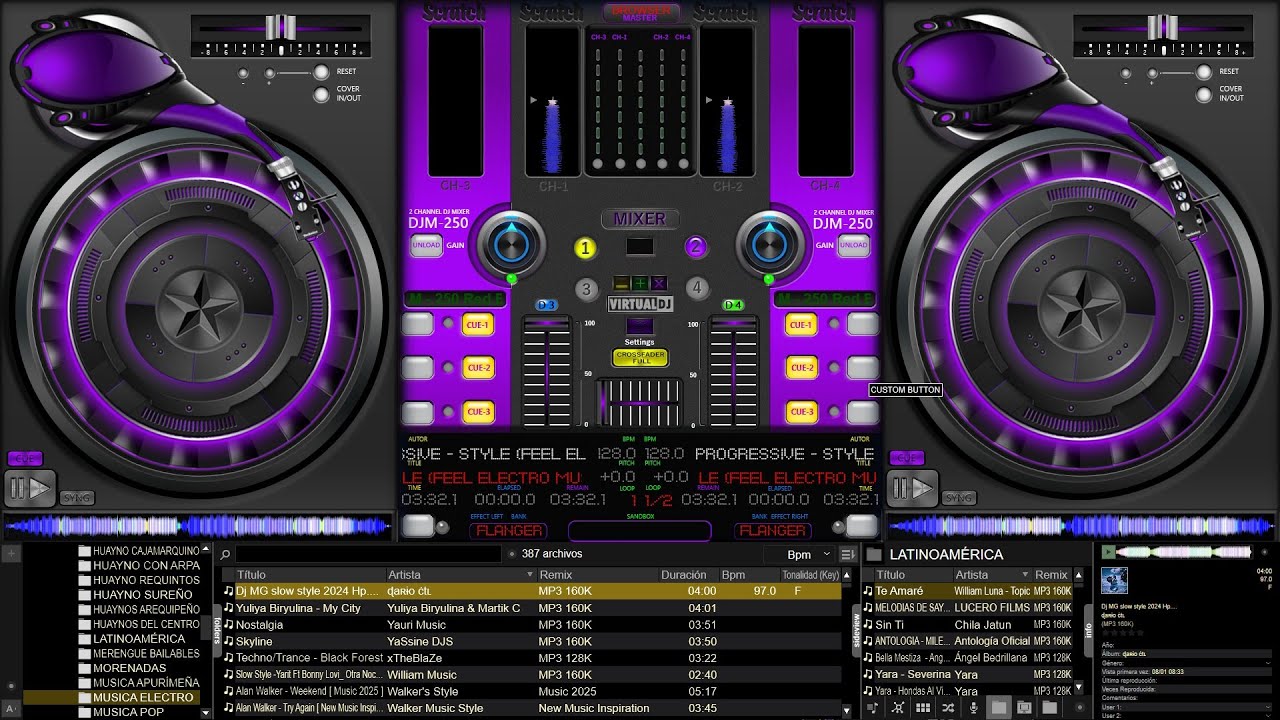Click the automix icon in sideview toolbar
The width and height of the screenshot is (1280, 720).
[x=872, y=708]
